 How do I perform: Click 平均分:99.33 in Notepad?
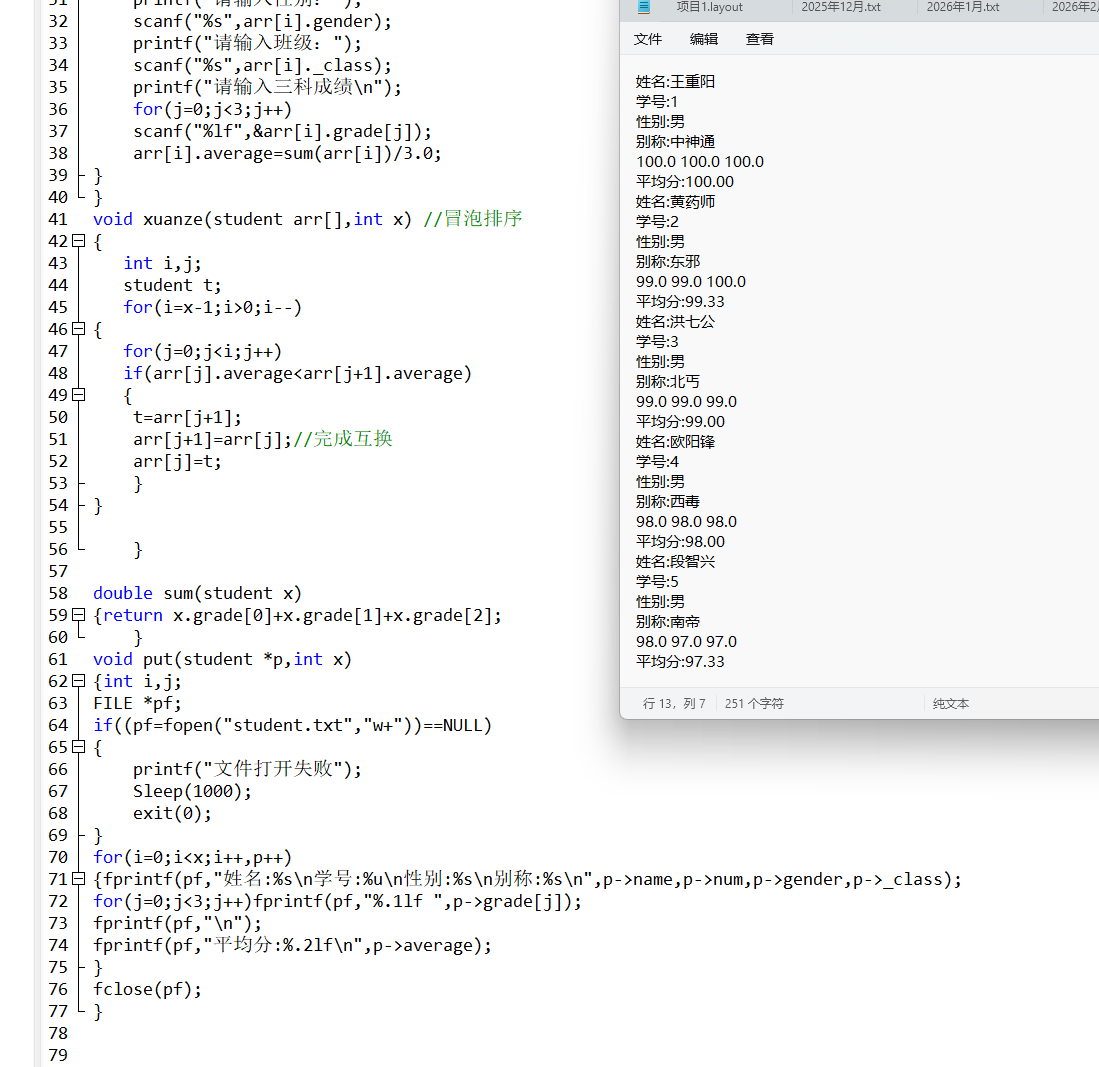[680, 301]
